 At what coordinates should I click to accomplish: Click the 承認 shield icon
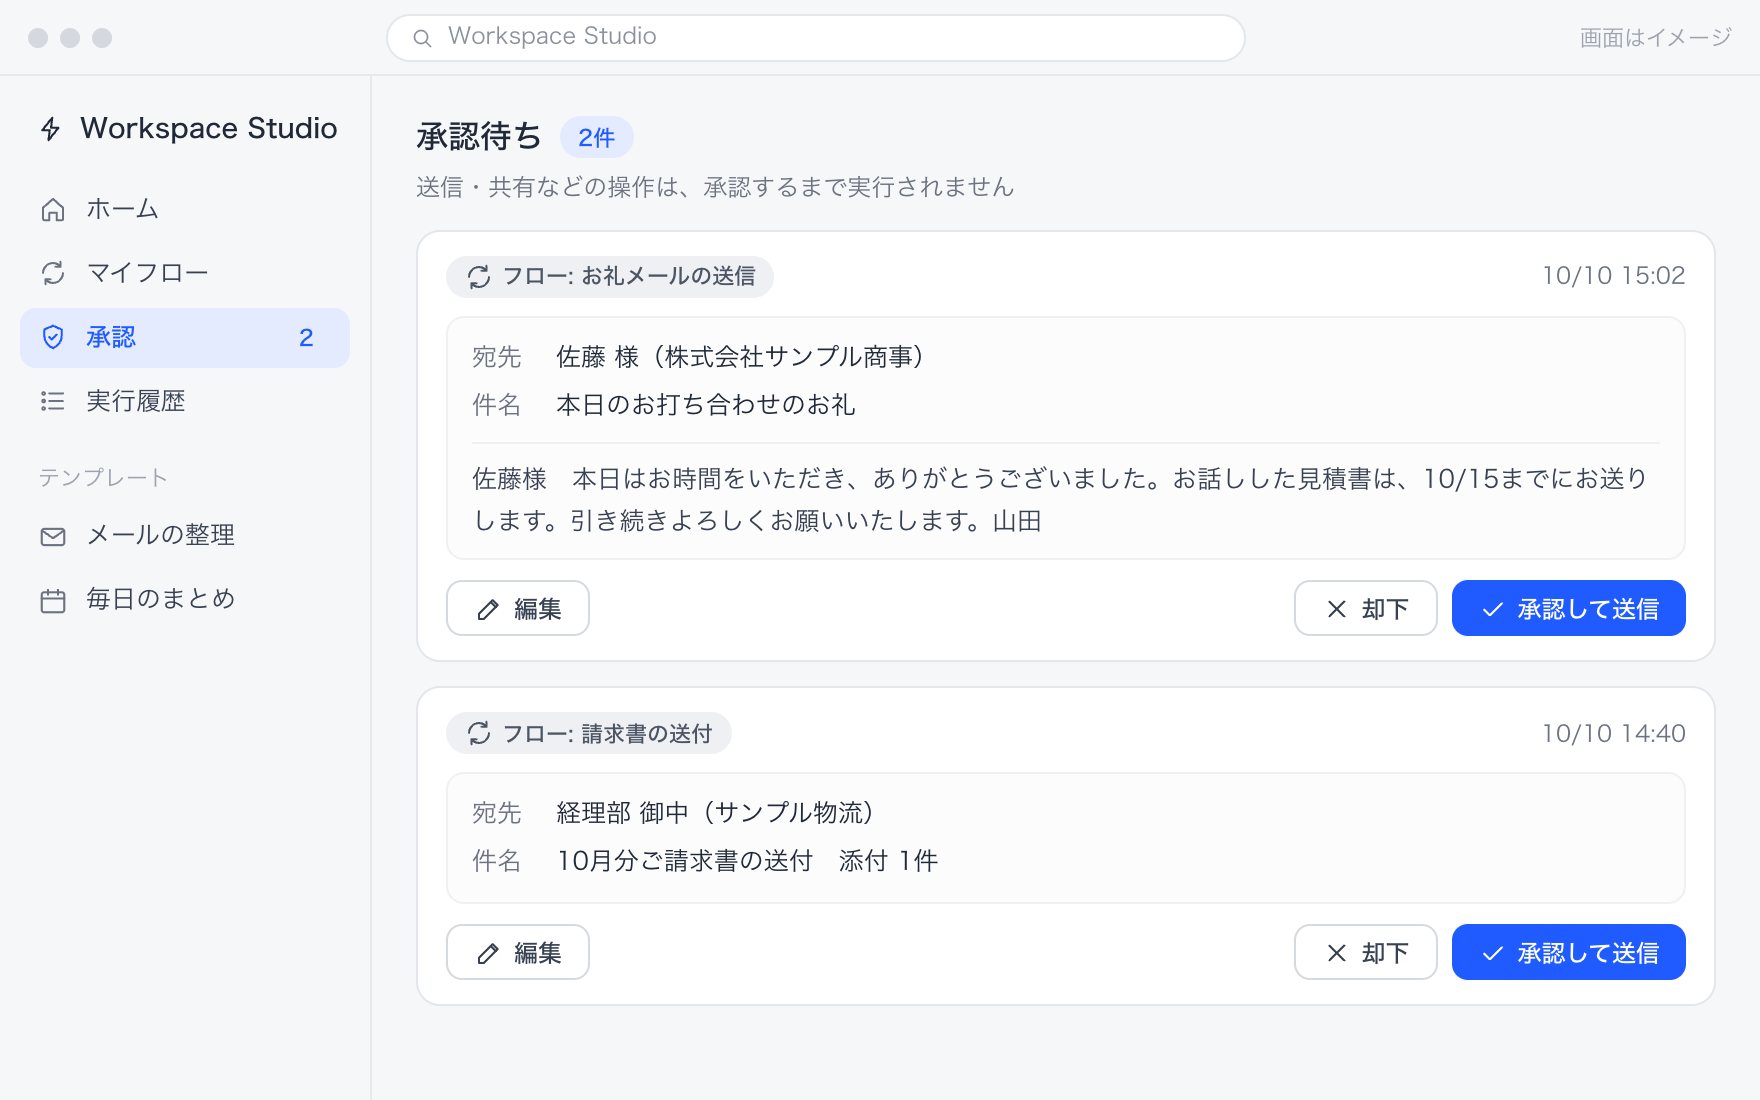click(53, 337)
